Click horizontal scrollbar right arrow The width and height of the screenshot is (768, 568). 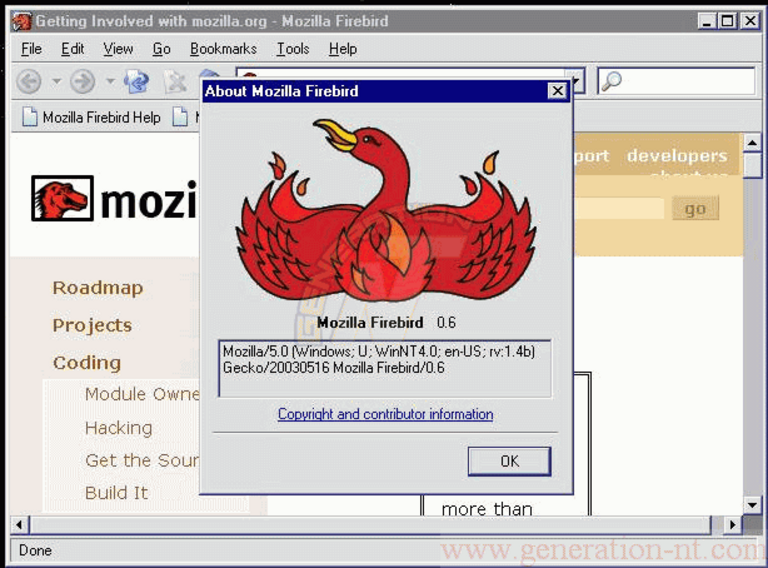tap(732, 525)
